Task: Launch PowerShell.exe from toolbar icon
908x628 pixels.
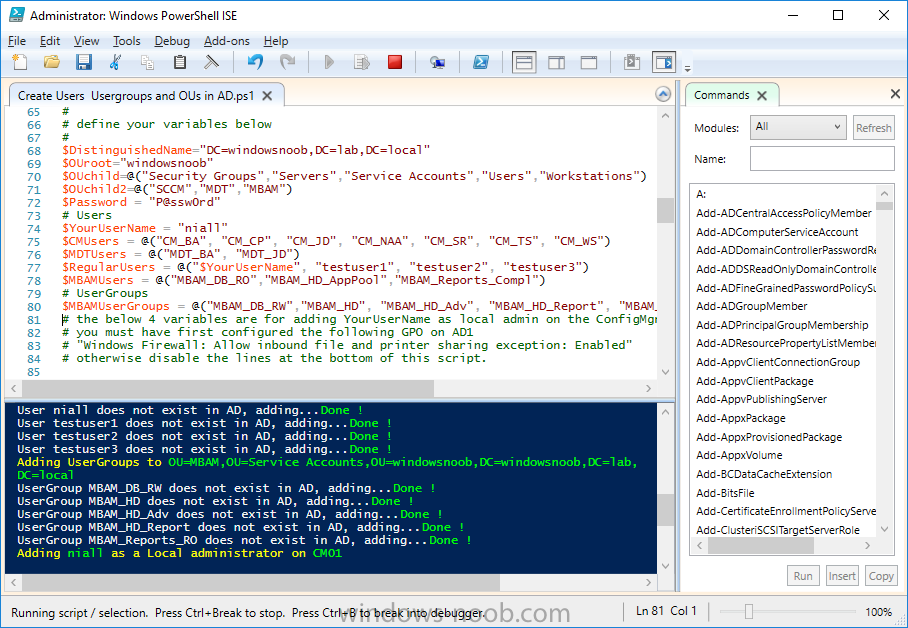Action: click(x=481, y=63)
